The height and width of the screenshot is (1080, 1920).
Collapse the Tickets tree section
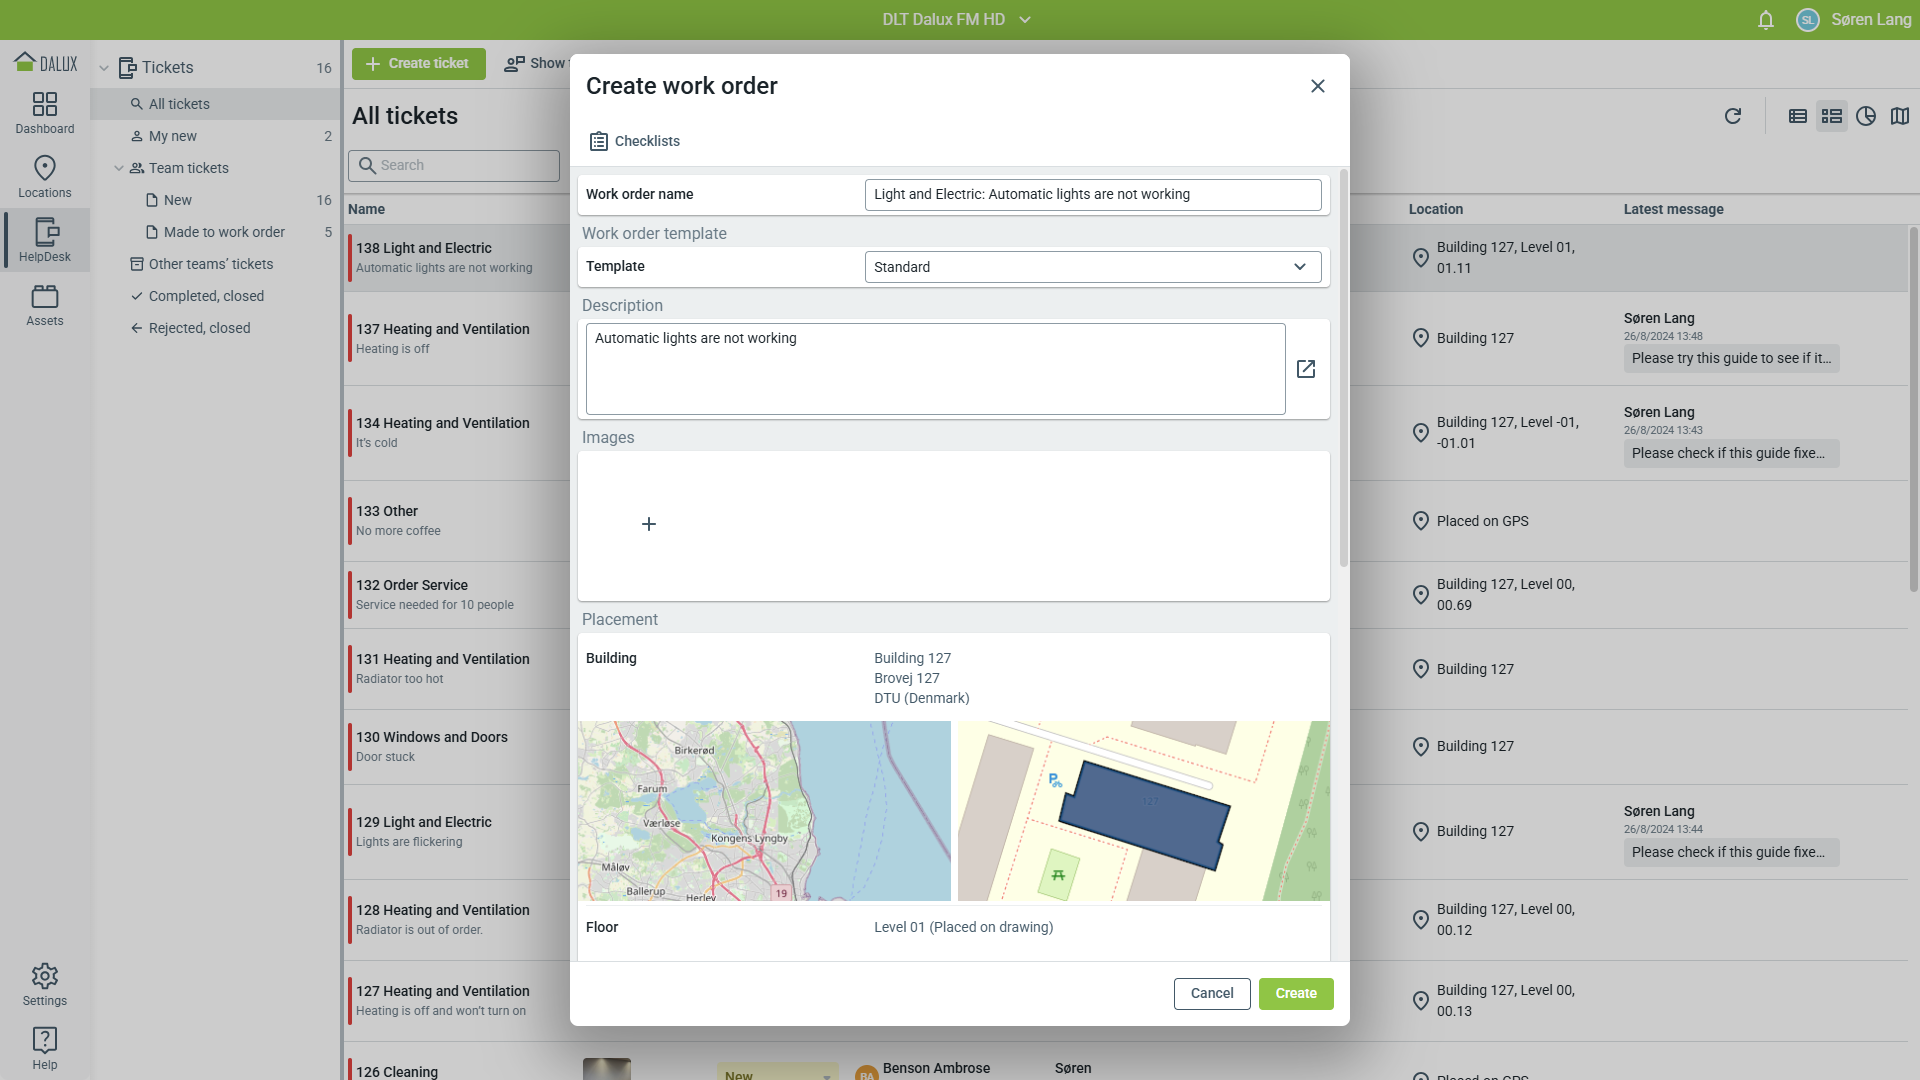[104, 68]
